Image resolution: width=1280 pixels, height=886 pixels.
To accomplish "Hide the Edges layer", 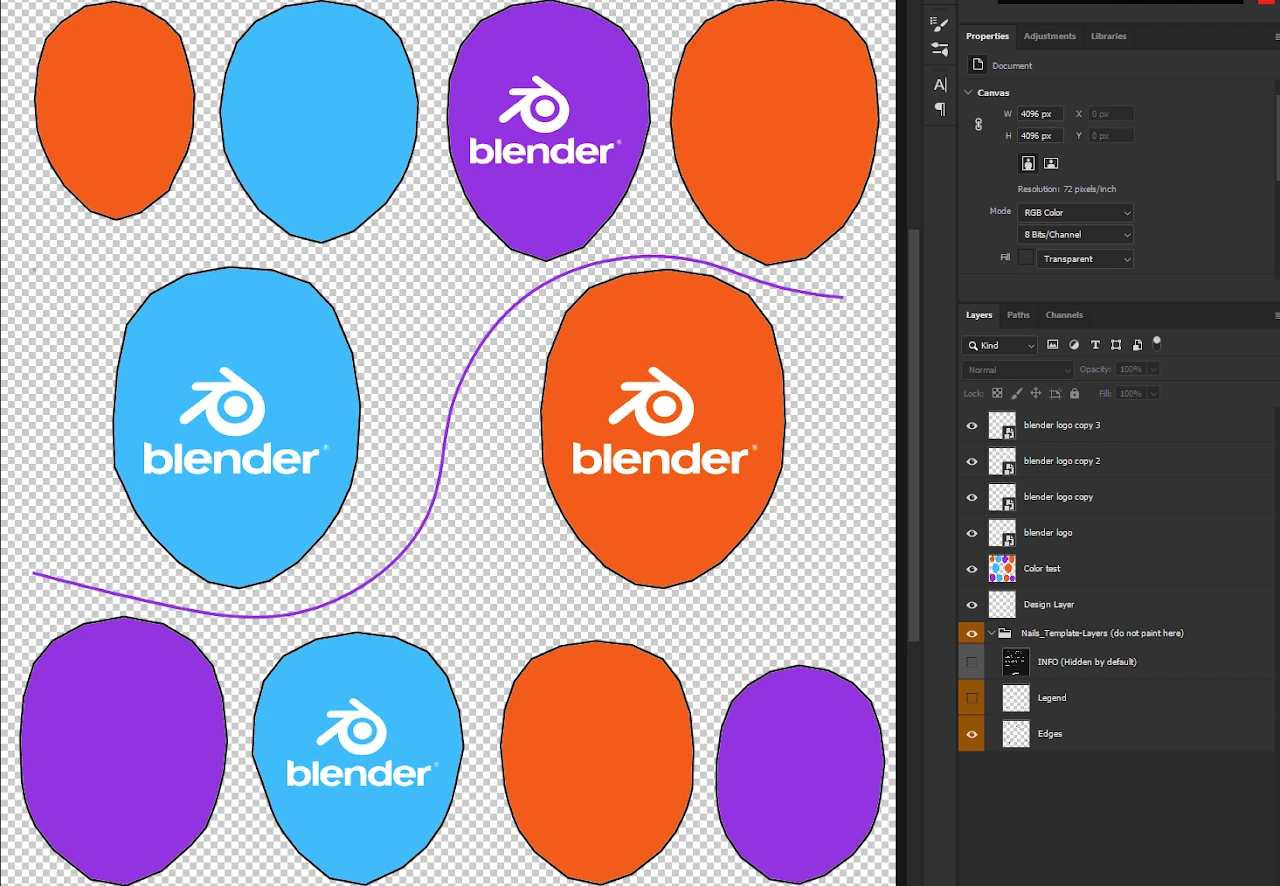I will 971,734.
